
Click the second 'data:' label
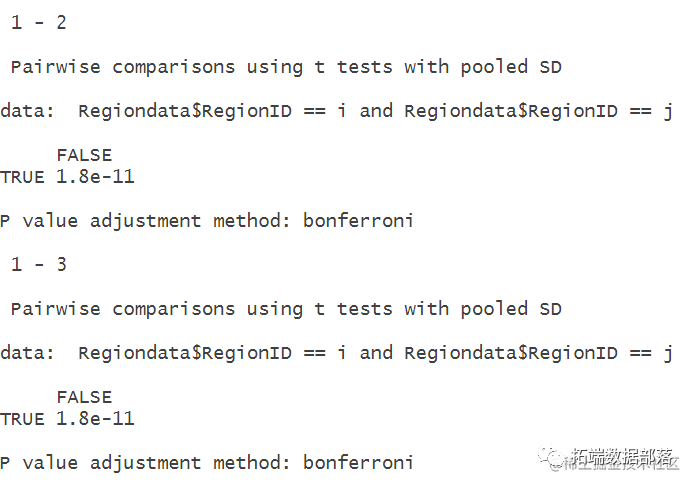(27, 353)
